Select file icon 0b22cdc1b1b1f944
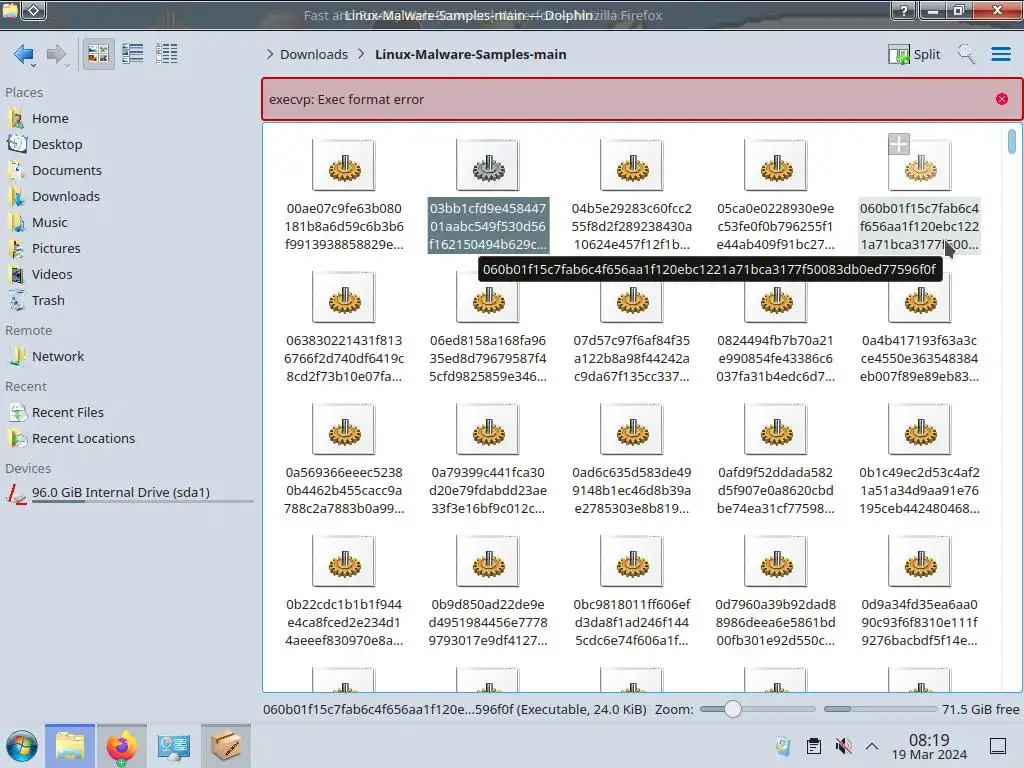Screen dimensions: 1024x768 coord(344,562)
